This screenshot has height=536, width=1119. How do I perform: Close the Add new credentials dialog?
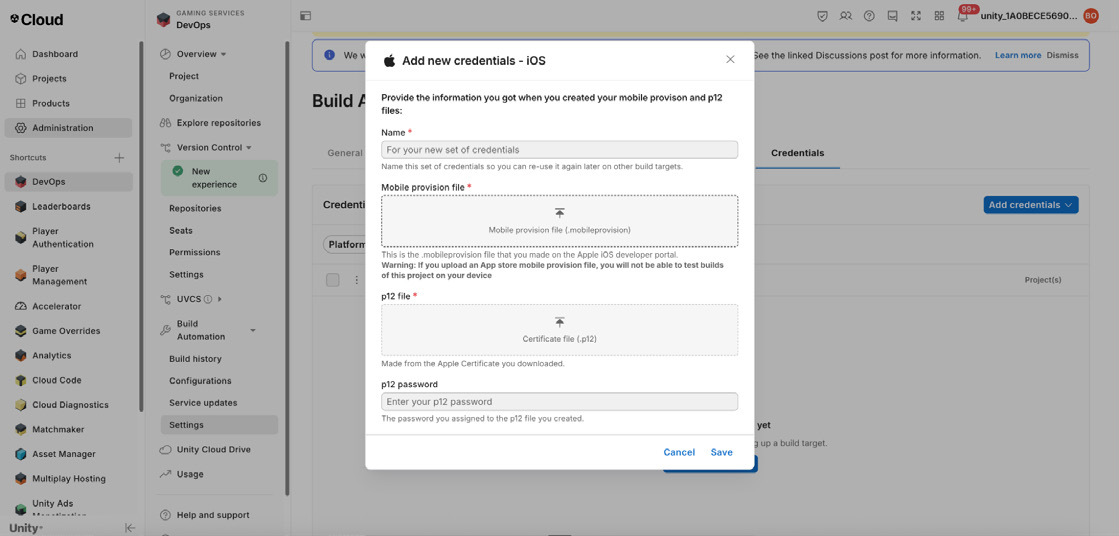click(730, 59)
